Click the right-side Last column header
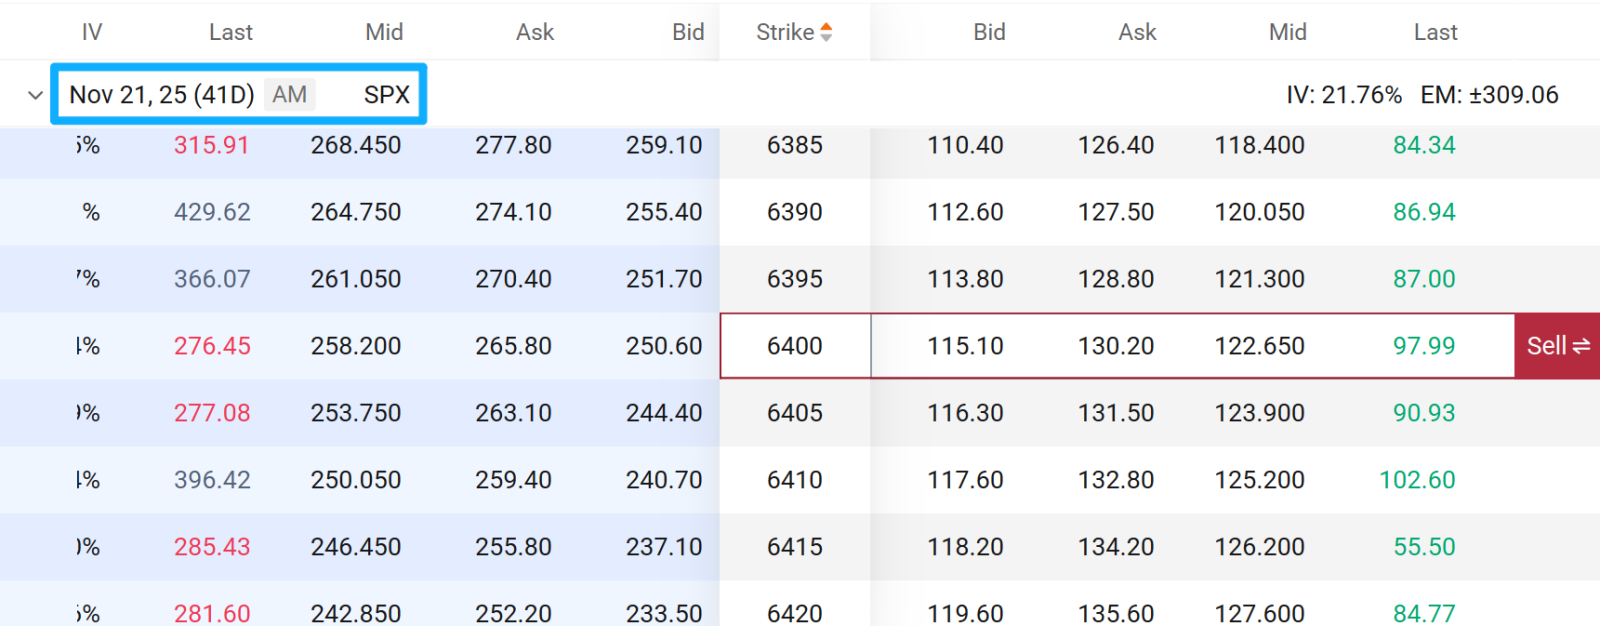 (1435, 32)
